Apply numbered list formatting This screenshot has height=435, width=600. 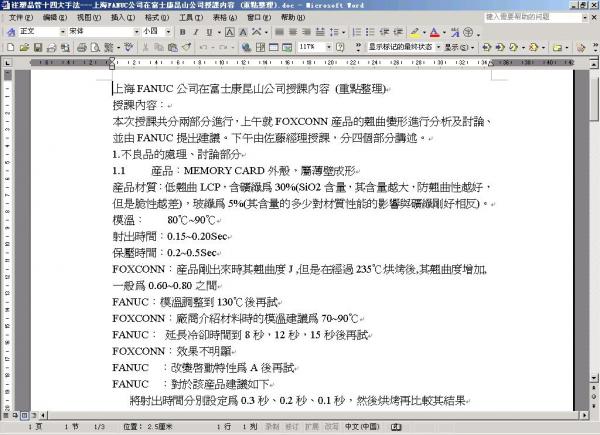coord(356,32)
